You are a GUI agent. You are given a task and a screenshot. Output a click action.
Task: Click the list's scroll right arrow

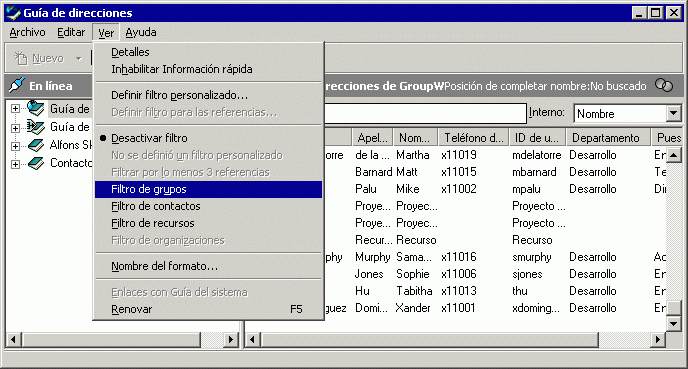[x=658, y=339]
